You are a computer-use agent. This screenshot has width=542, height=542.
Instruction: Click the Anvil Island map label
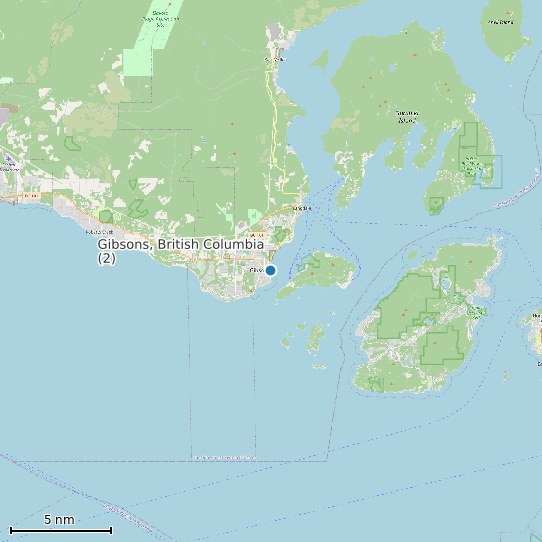pos(501,22)
